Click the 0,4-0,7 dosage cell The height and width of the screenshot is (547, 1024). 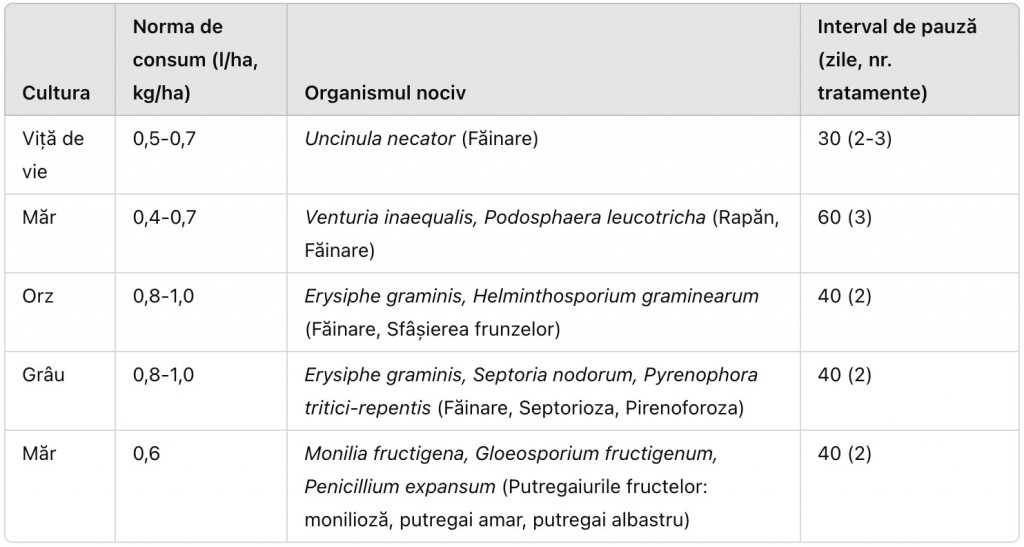(165, 217)
